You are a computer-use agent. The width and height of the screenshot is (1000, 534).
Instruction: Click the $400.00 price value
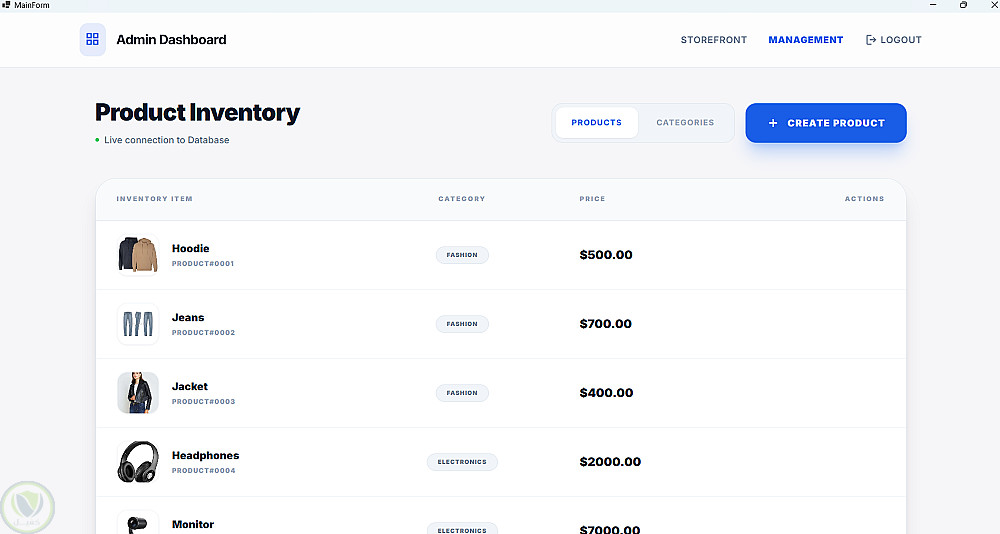point(606,392)
